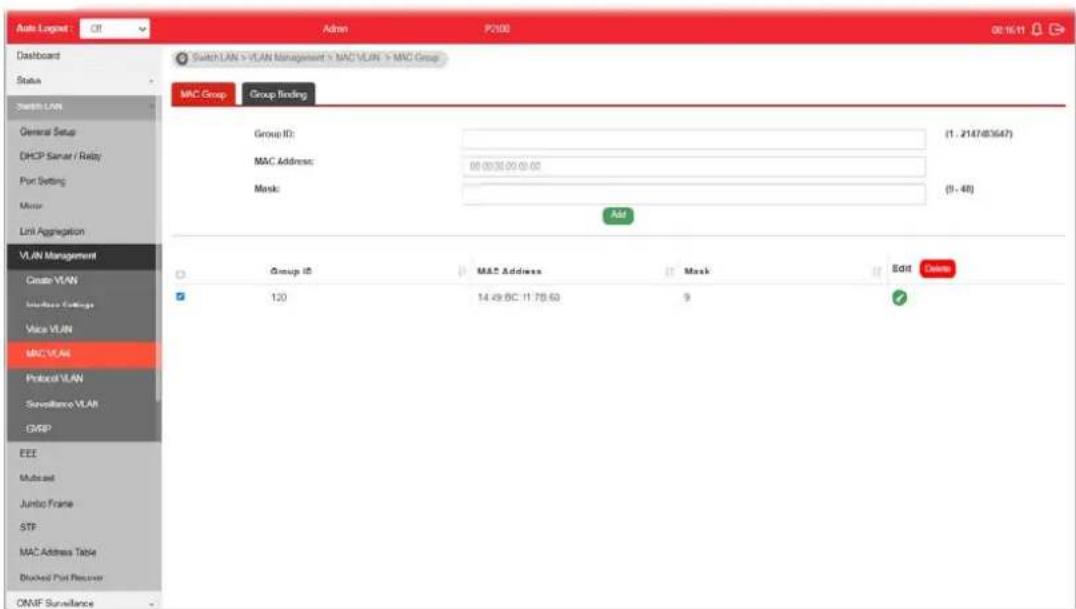Open Blocked Port Recover menu item

pyautogui.click(x=61, y=577)
